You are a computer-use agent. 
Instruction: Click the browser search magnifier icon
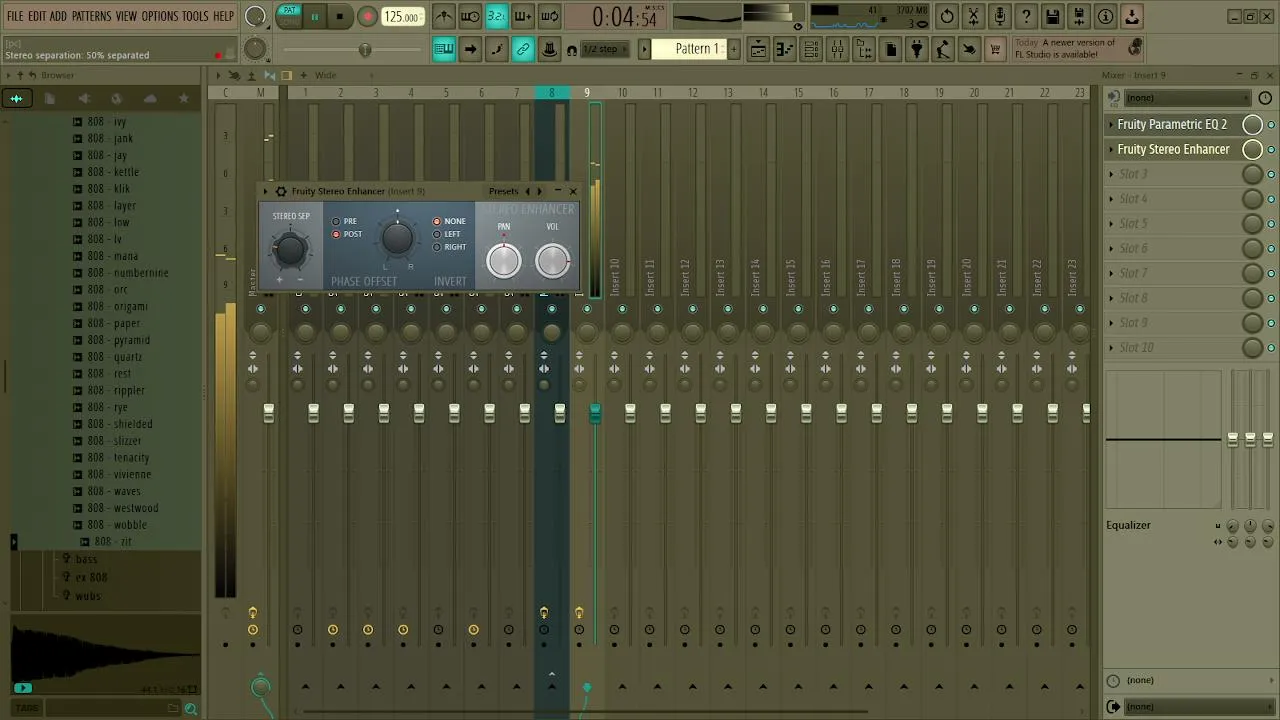click(x=190, y=709)
